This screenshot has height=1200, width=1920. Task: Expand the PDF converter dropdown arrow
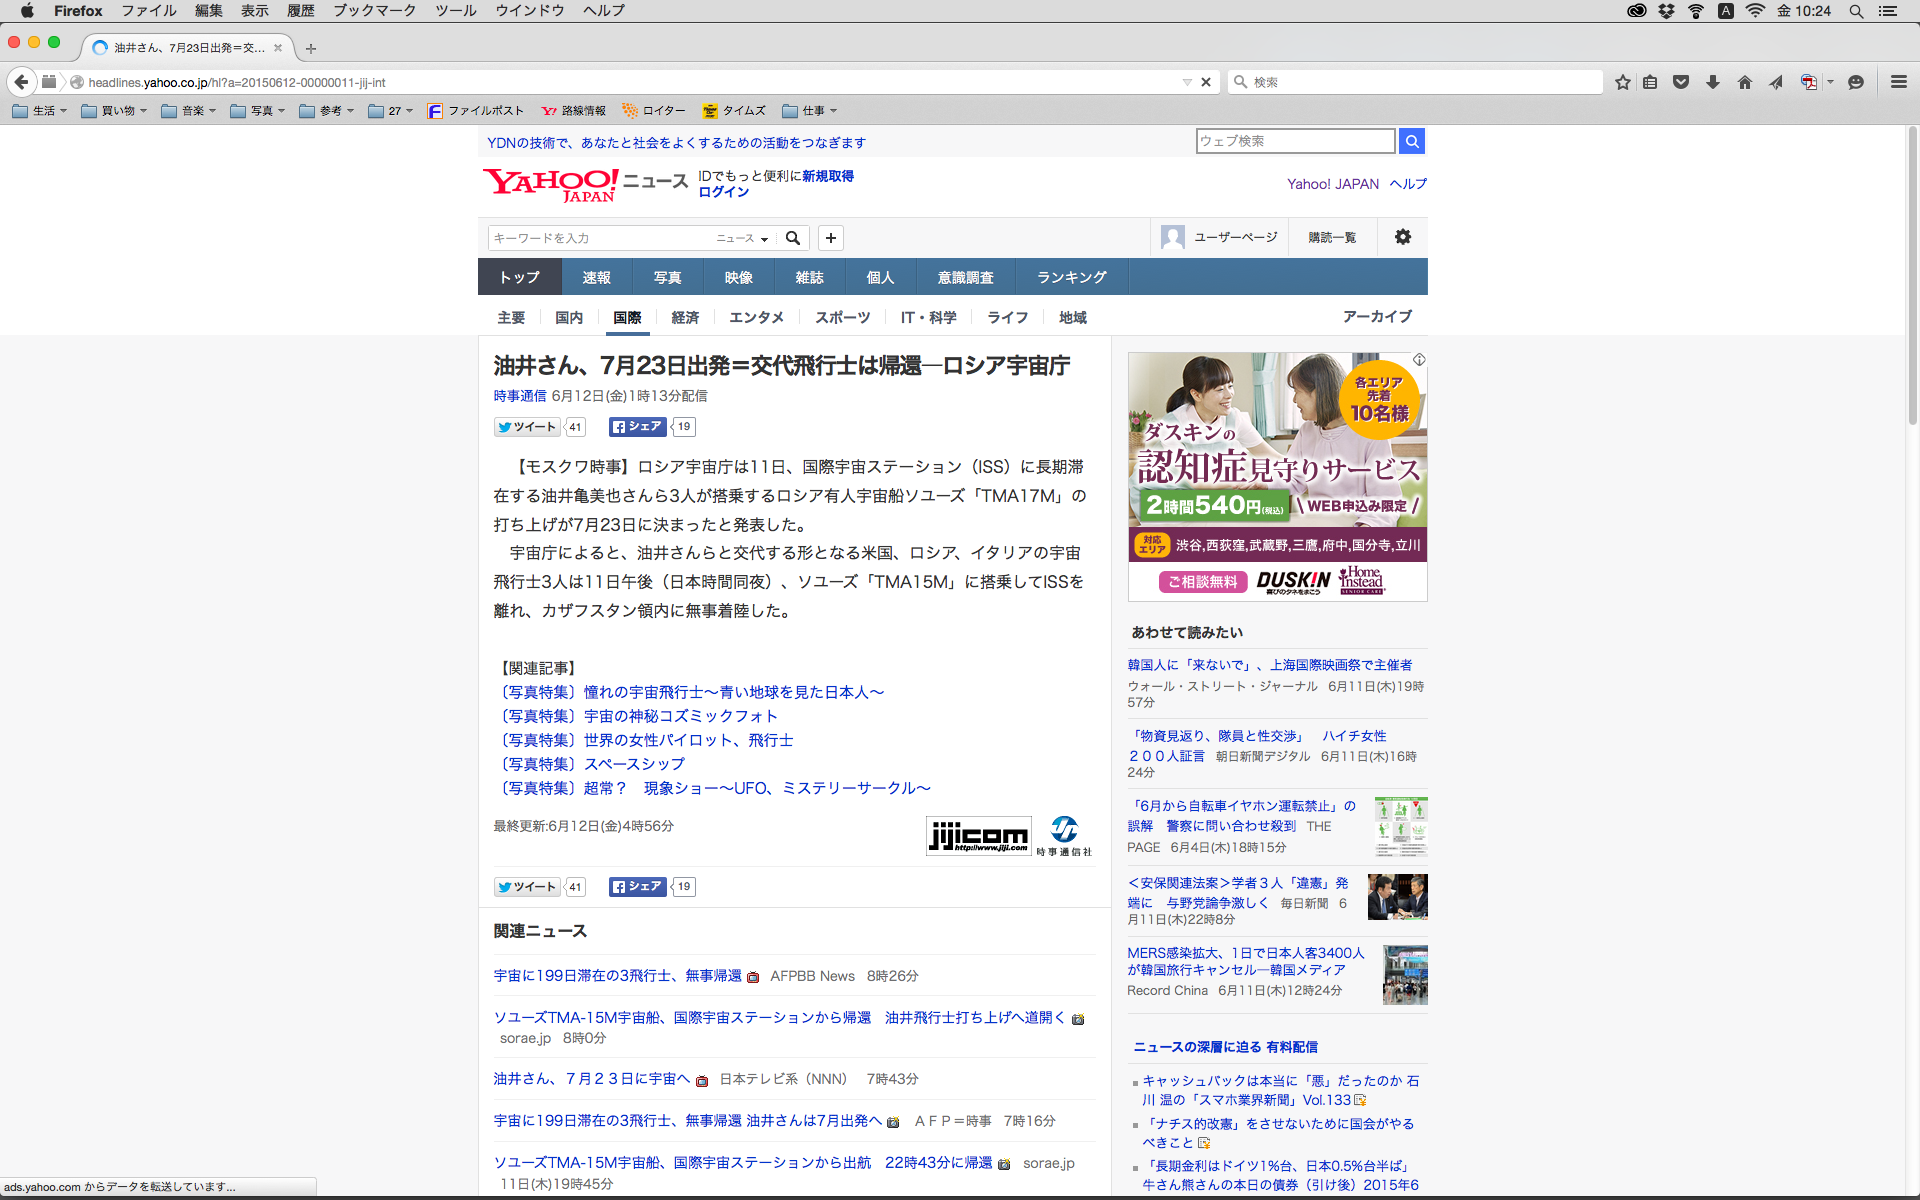[x=1830, y=82]
